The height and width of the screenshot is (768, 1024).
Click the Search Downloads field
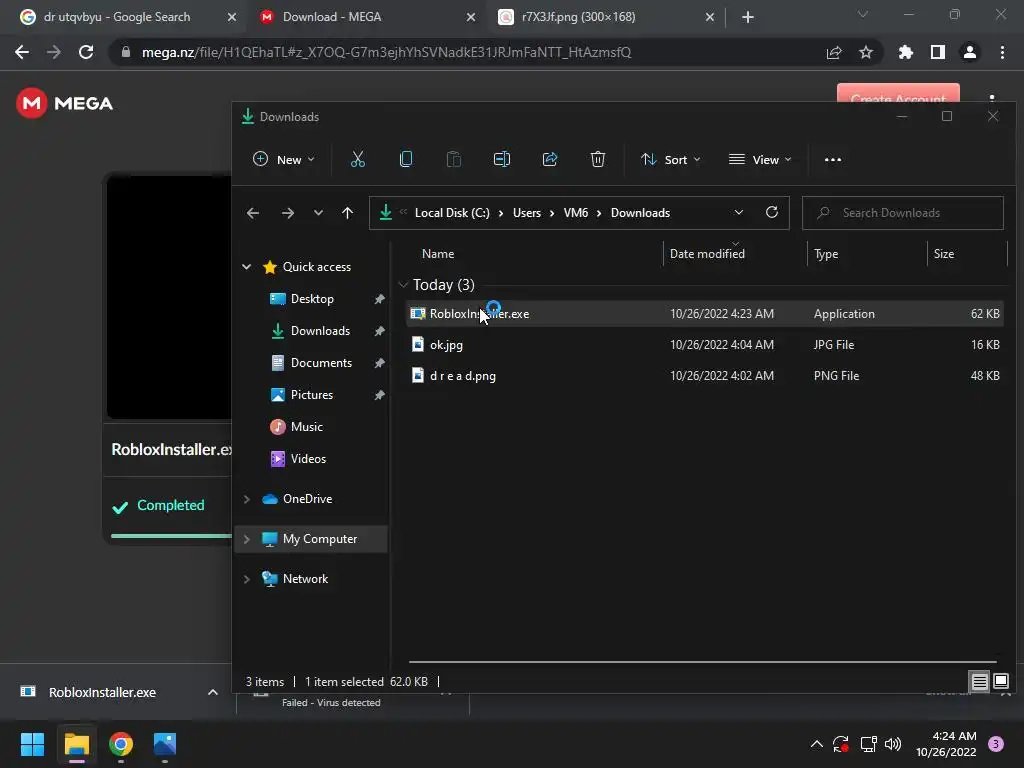click(x=903, y=213)
